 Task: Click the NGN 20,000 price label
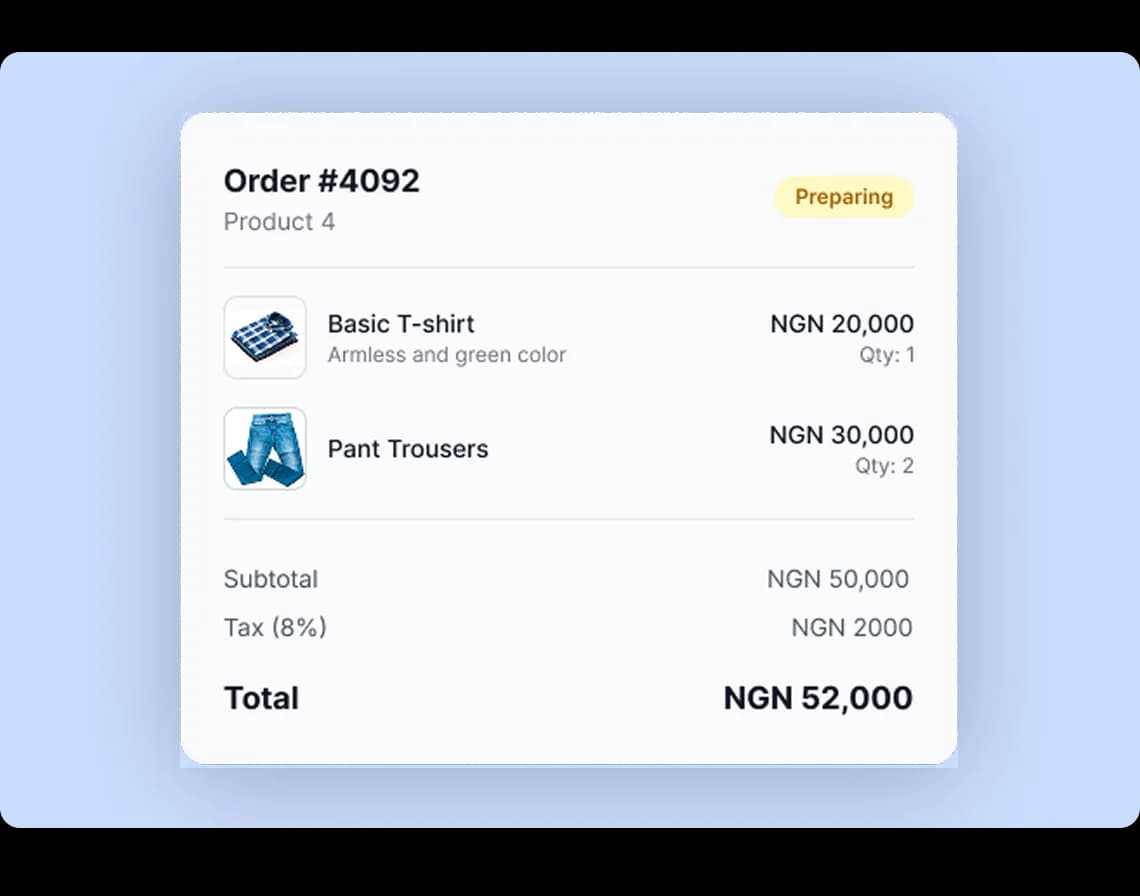841,323
